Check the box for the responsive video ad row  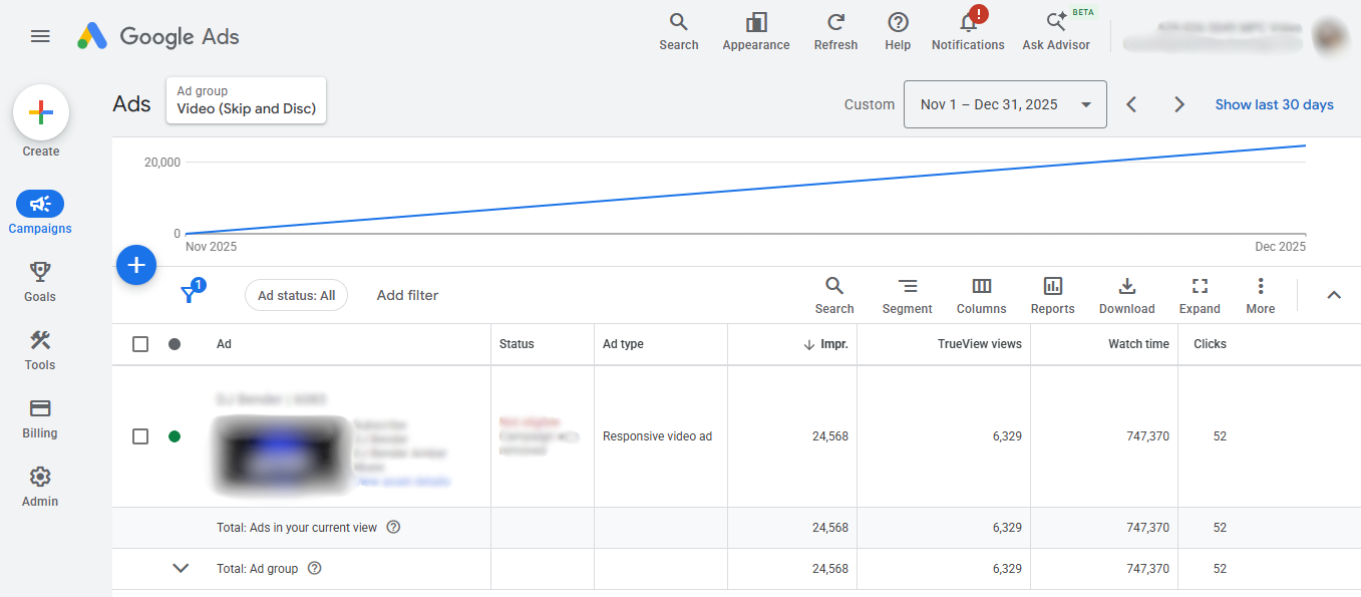tap(140, 436)
